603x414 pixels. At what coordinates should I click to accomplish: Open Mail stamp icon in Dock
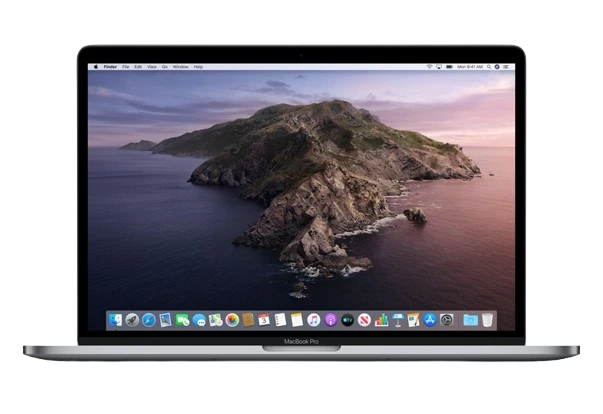165,320
